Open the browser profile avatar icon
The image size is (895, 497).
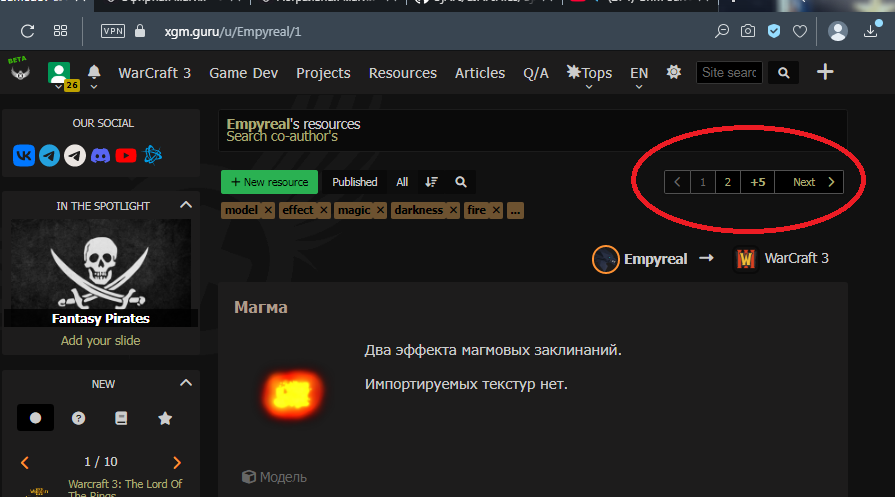click(x=837, y=31)
